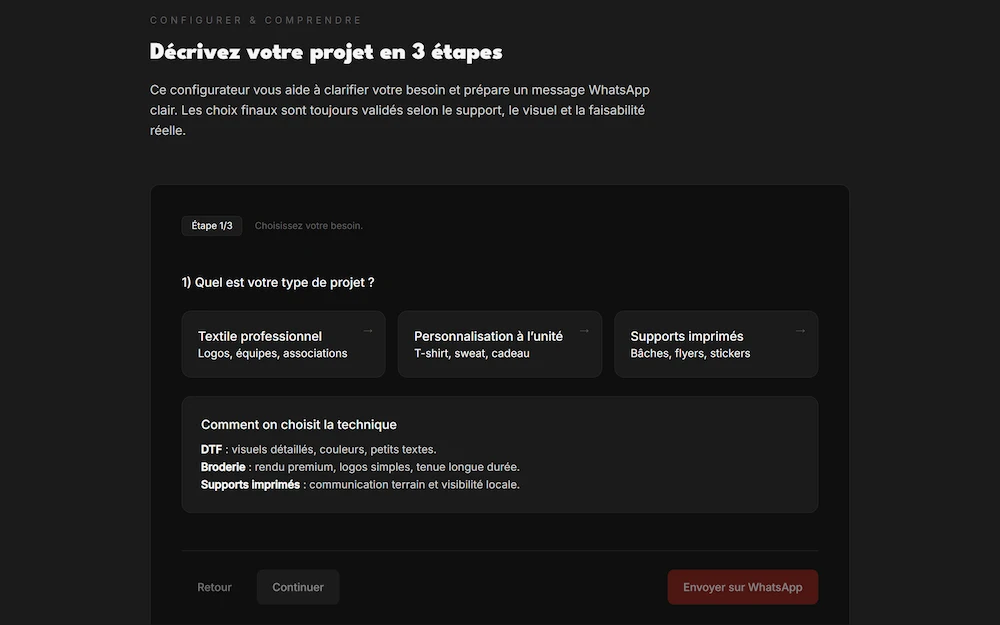Click the "CONFIGURER & COMPRENDRE" eyebrow label
The image size is (1000, 625).
tap(254, 19)
